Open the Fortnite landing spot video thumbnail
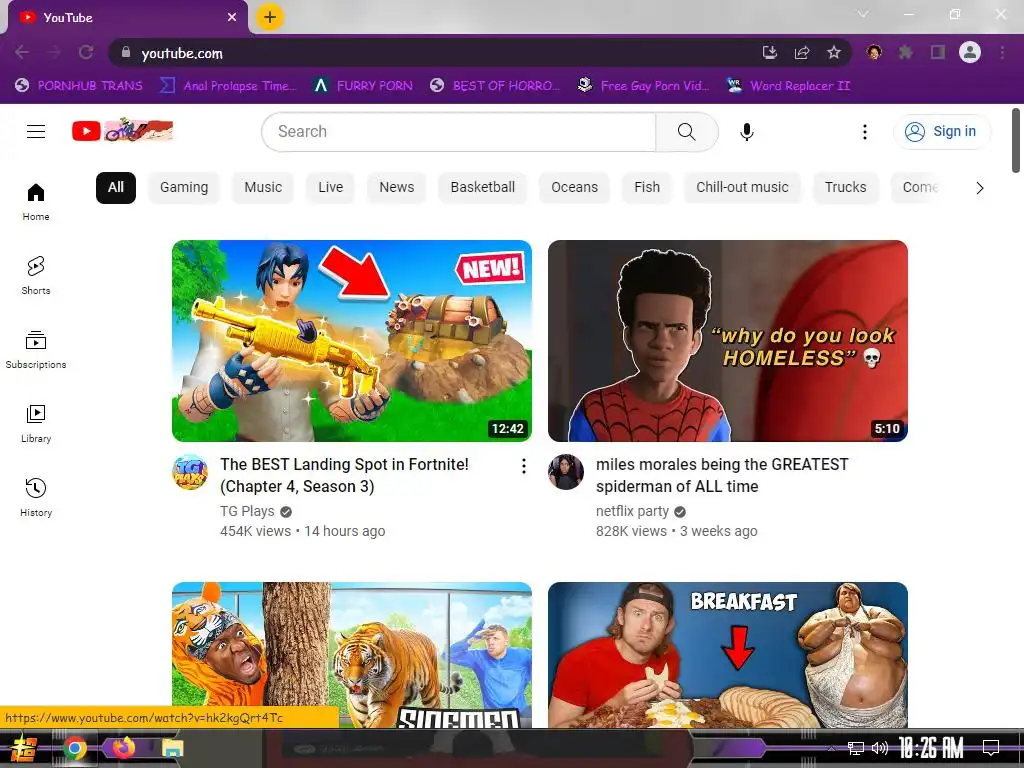The image size is (1024, 768). [352, 341]
